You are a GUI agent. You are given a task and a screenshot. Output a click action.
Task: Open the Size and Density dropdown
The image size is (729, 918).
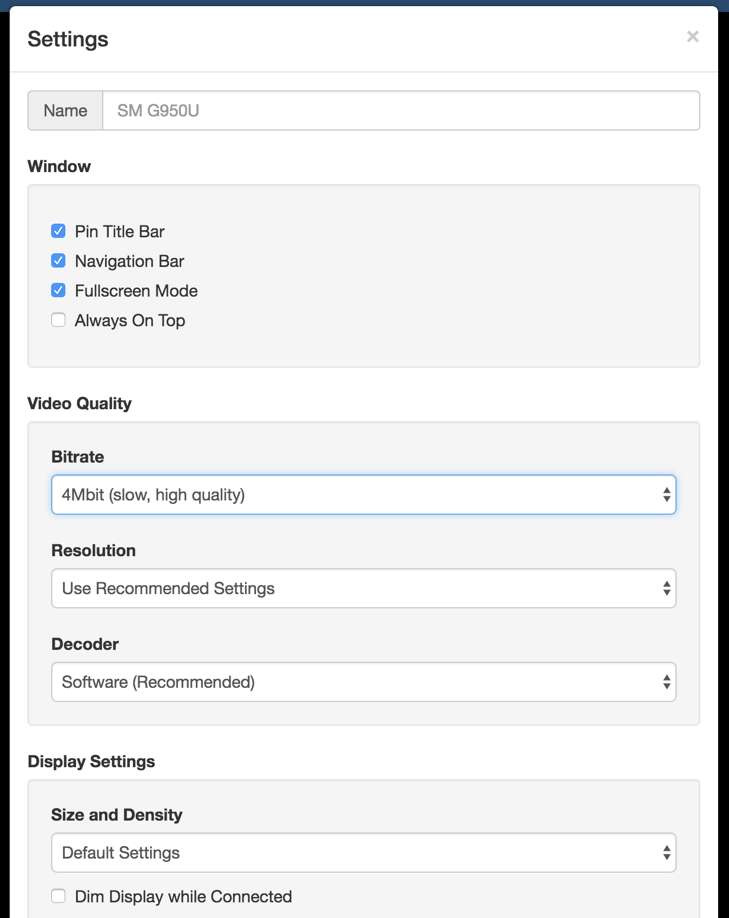(350, 853)
